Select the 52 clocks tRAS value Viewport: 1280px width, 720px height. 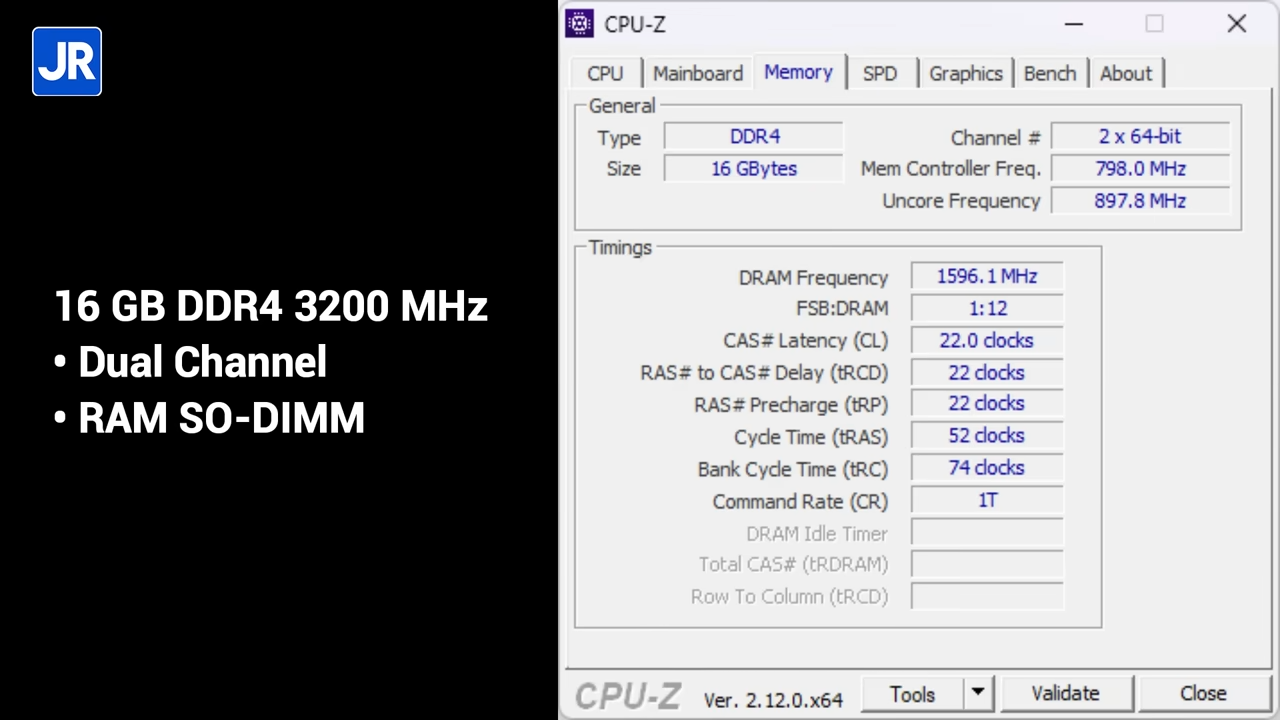(x=987, y=436)
